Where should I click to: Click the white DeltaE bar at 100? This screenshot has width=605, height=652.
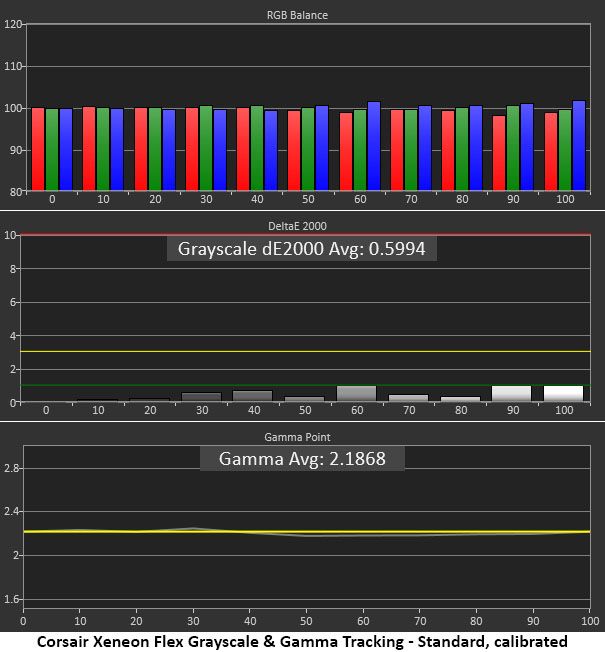tap(563, 394)
